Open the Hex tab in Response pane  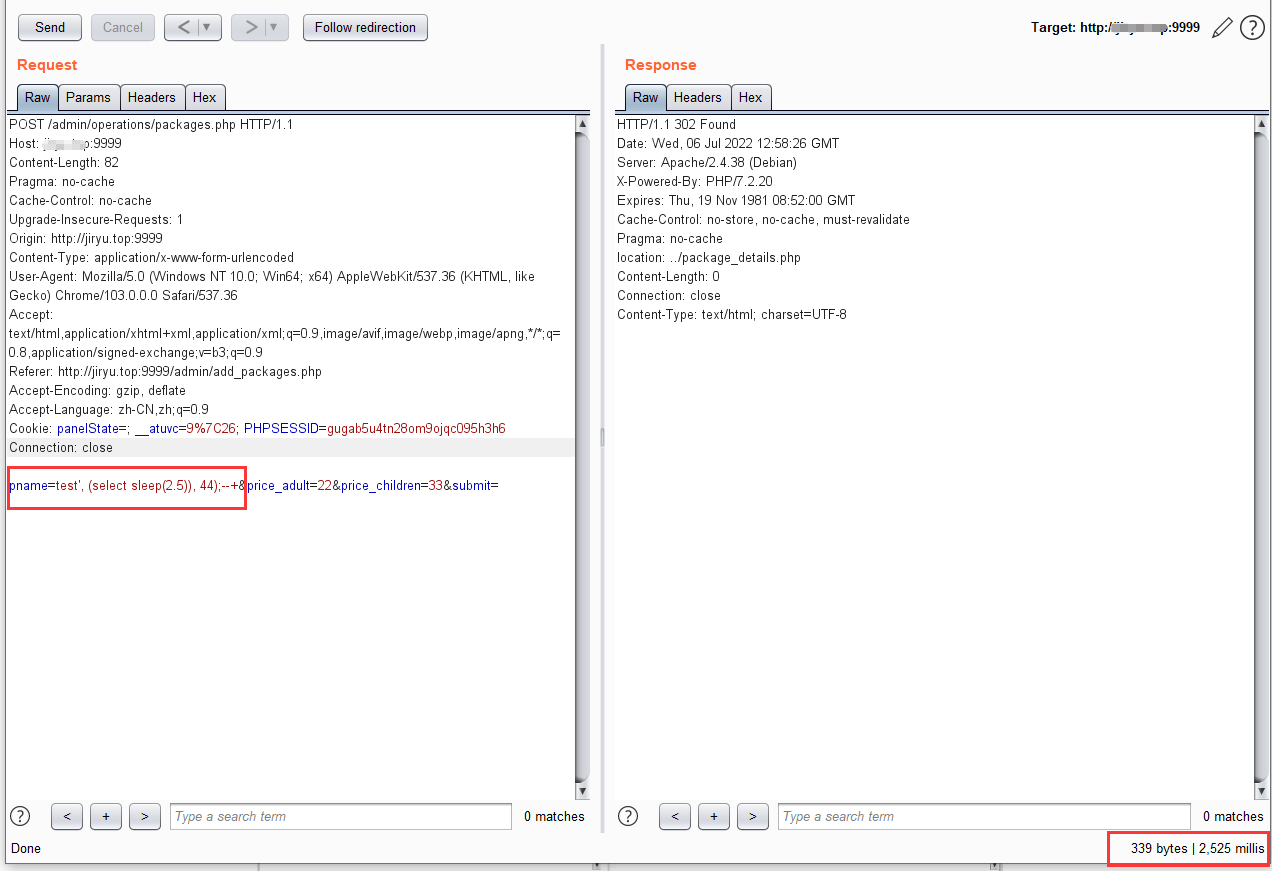pos(751,97)
